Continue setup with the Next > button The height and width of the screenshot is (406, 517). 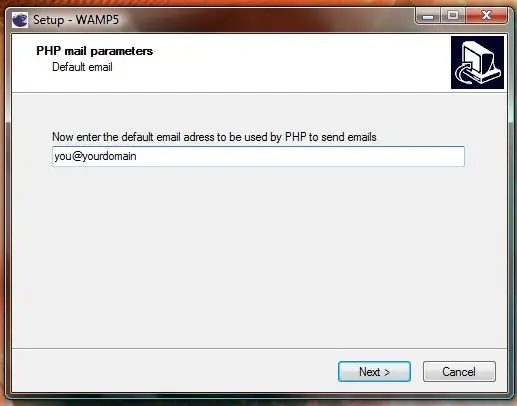pyautogui.click(x=374, y=372)
